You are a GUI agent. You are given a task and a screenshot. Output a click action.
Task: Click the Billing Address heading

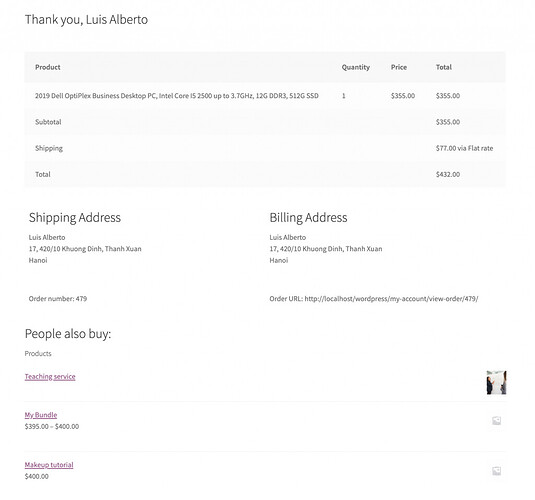coord(308,217)
